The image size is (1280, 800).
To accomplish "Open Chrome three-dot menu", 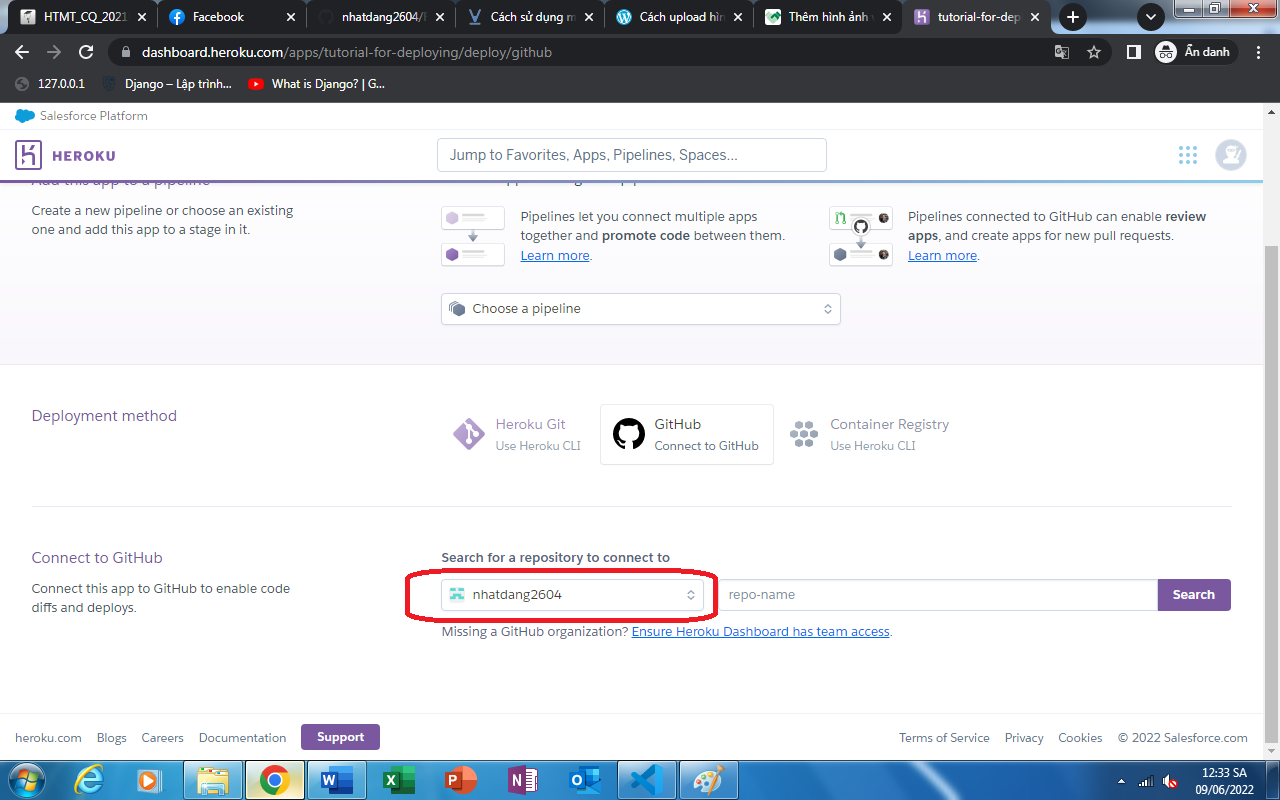I will 1259,52.
